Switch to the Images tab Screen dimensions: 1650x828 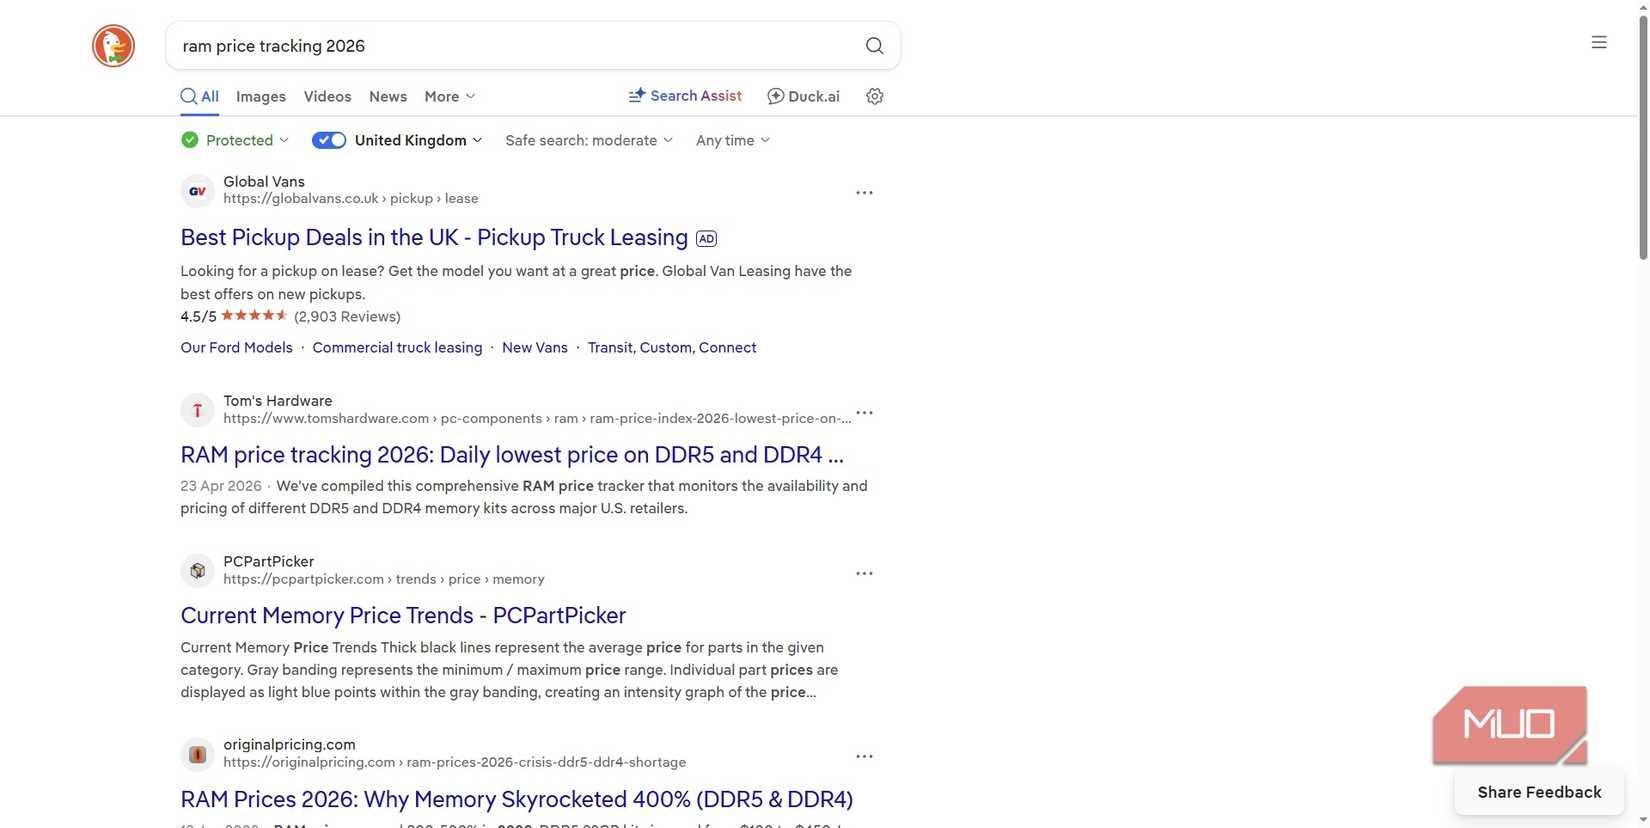tap(261, 96)
